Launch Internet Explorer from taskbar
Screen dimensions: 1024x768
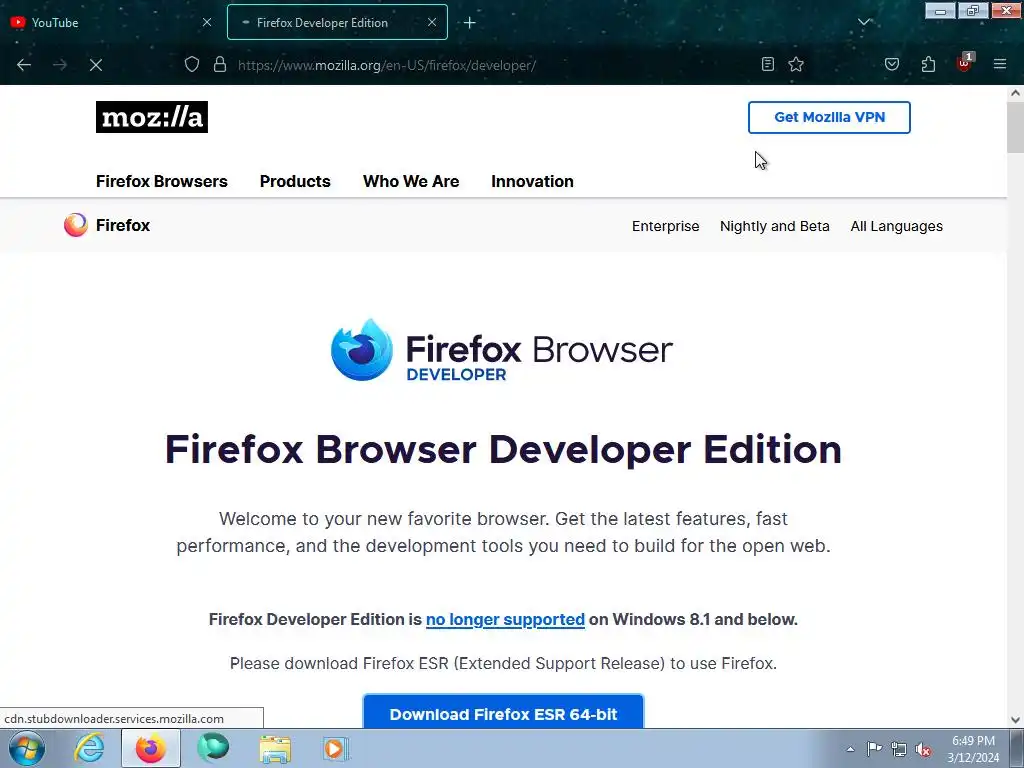point(88,748)
